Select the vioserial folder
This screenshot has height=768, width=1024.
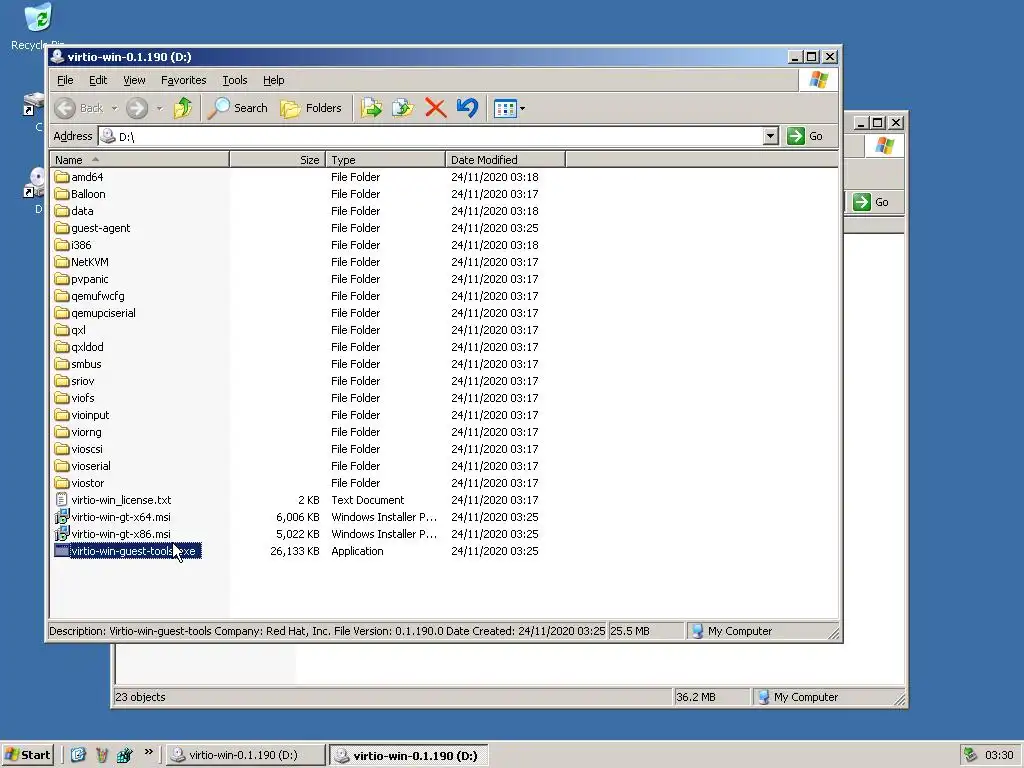(83, 466)
